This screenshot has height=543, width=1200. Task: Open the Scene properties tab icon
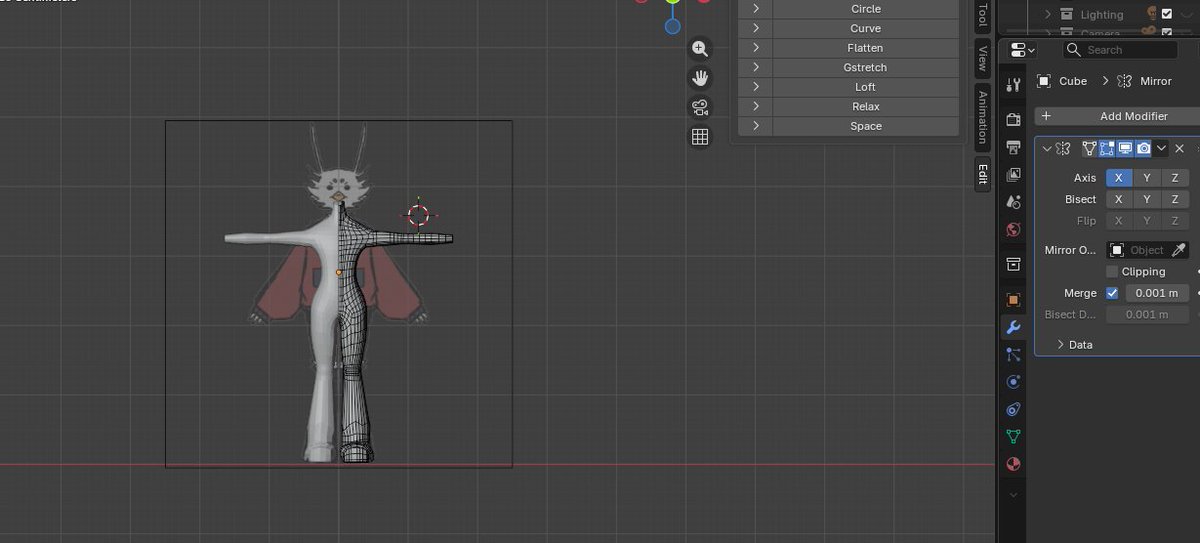tap(1013, 201)
